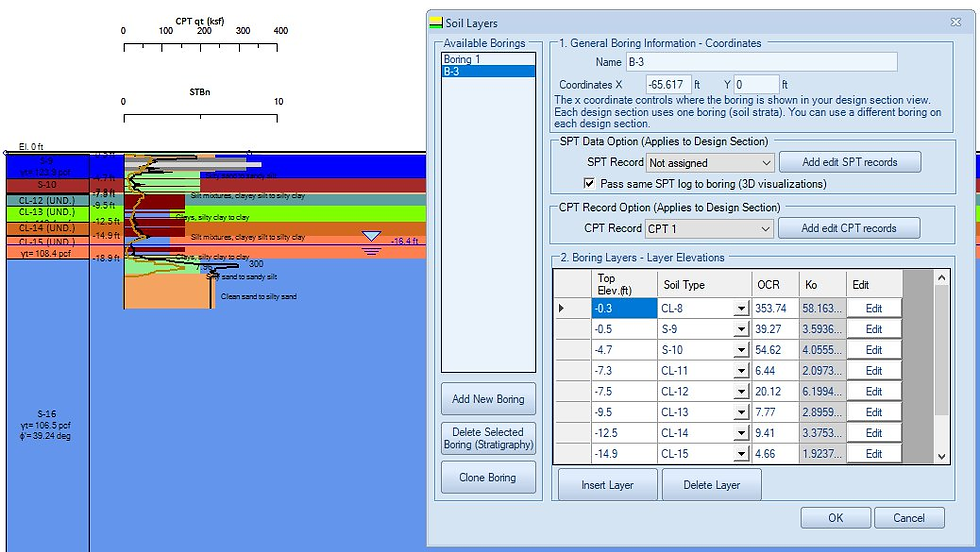The height and width of the screenshot is (552, 980).
Task: Expand Soil Type dropdown for CL-8 row
Action: [x=741, y=309]
